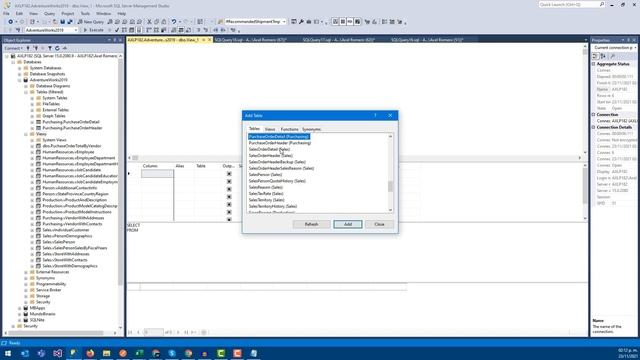Click the Skype icon in taskbar
This screenshot has height=360, width=640.
[x=172, y=353]
